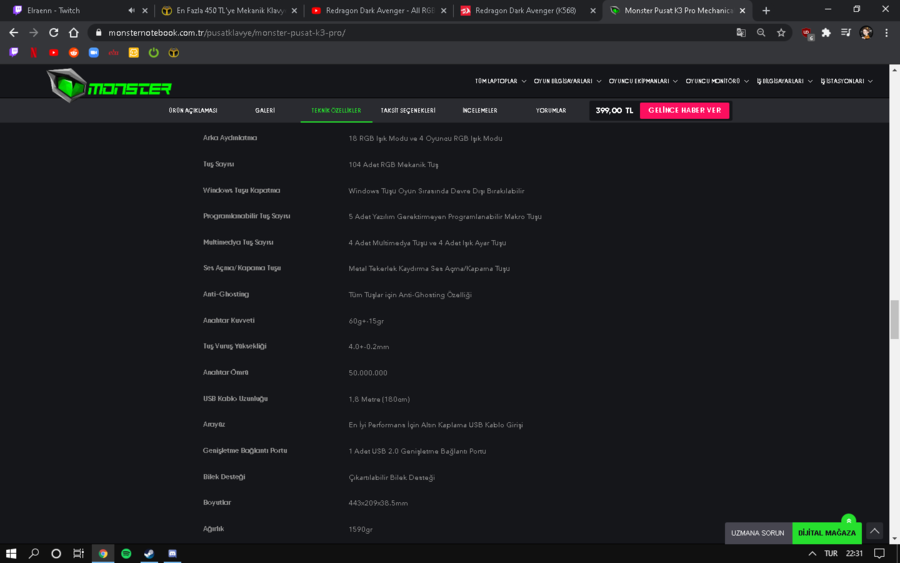Switch to the ÜRÜN AÇIKLAMASI tab
The image size is (900, 563).
(193, 110)
